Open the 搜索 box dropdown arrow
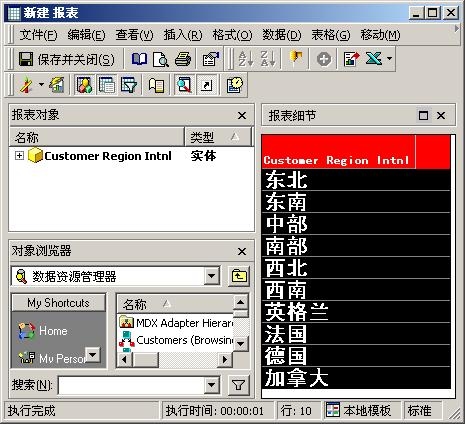 point(211,385)
